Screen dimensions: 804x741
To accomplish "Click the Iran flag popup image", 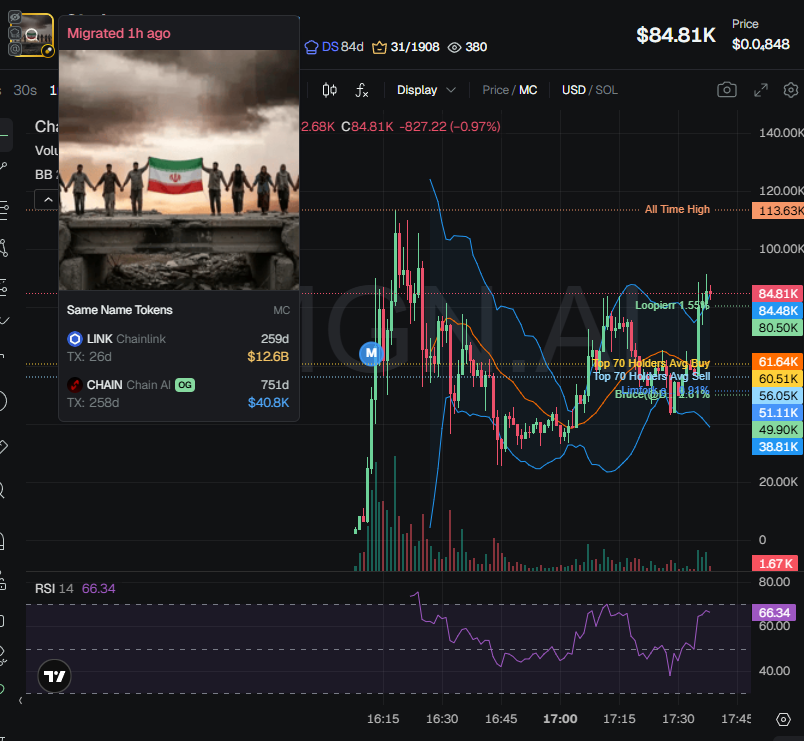I will (x=179, y=170).
